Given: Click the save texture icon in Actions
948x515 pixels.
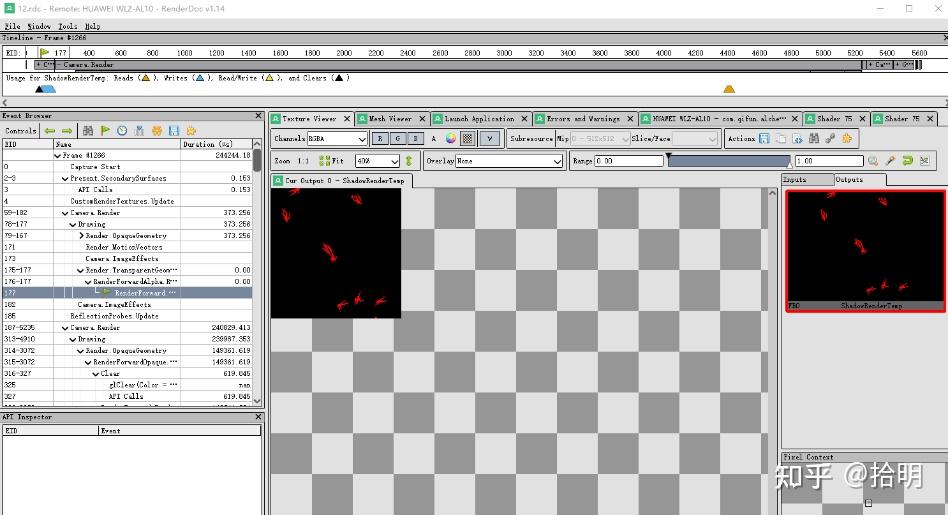Looking at the screenshot, I should coord(765,139).
